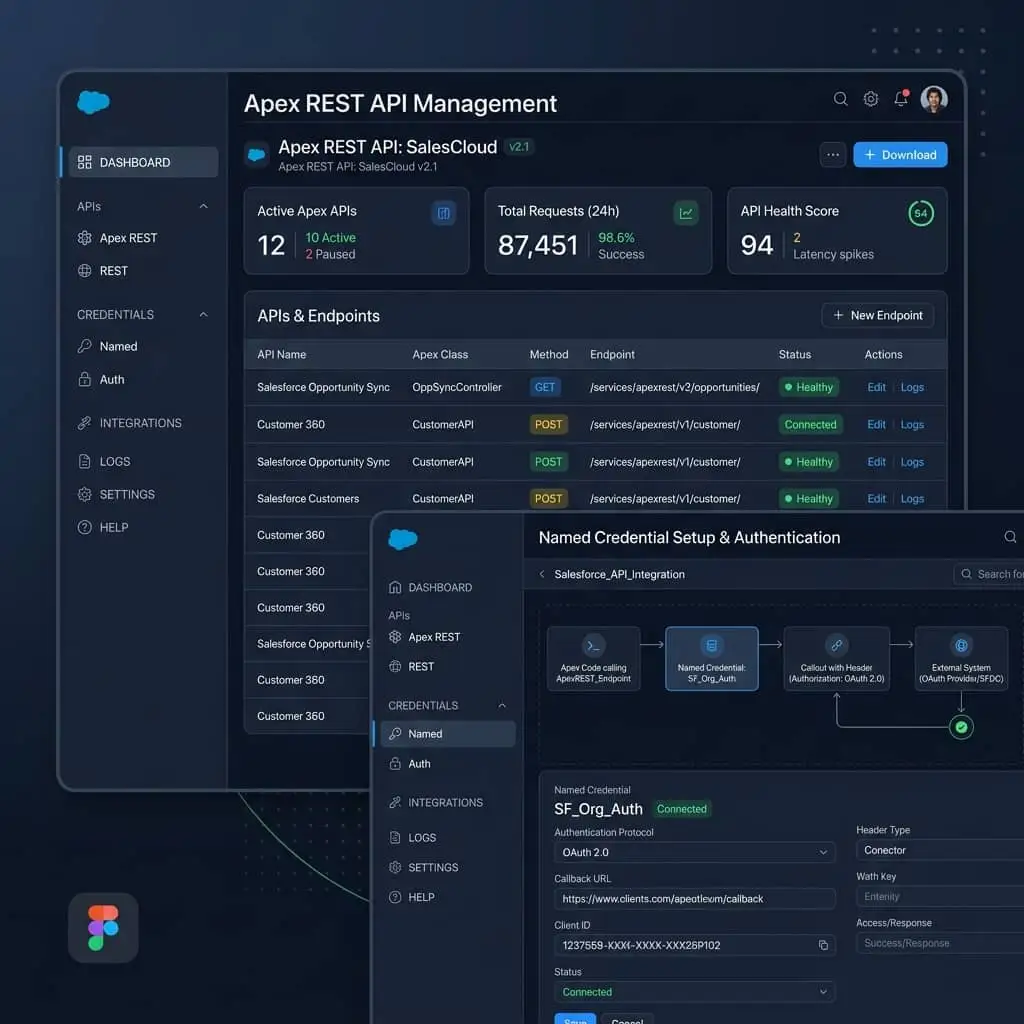
Task: Click Logs in the Salesforce Customers row
Action: (x=912, y=499)
